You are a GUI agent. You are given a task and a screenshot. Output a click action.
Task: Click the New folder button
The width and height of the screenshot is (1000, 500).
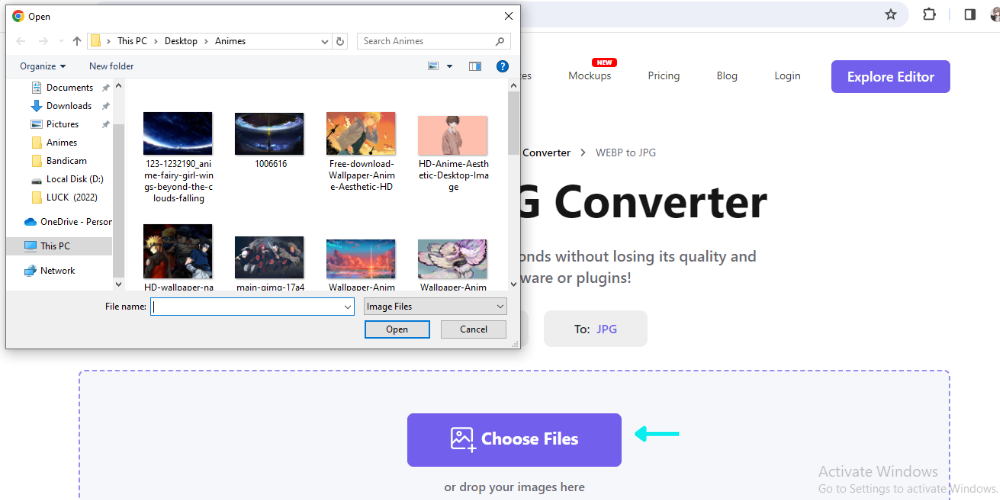[x=112, y=66]
